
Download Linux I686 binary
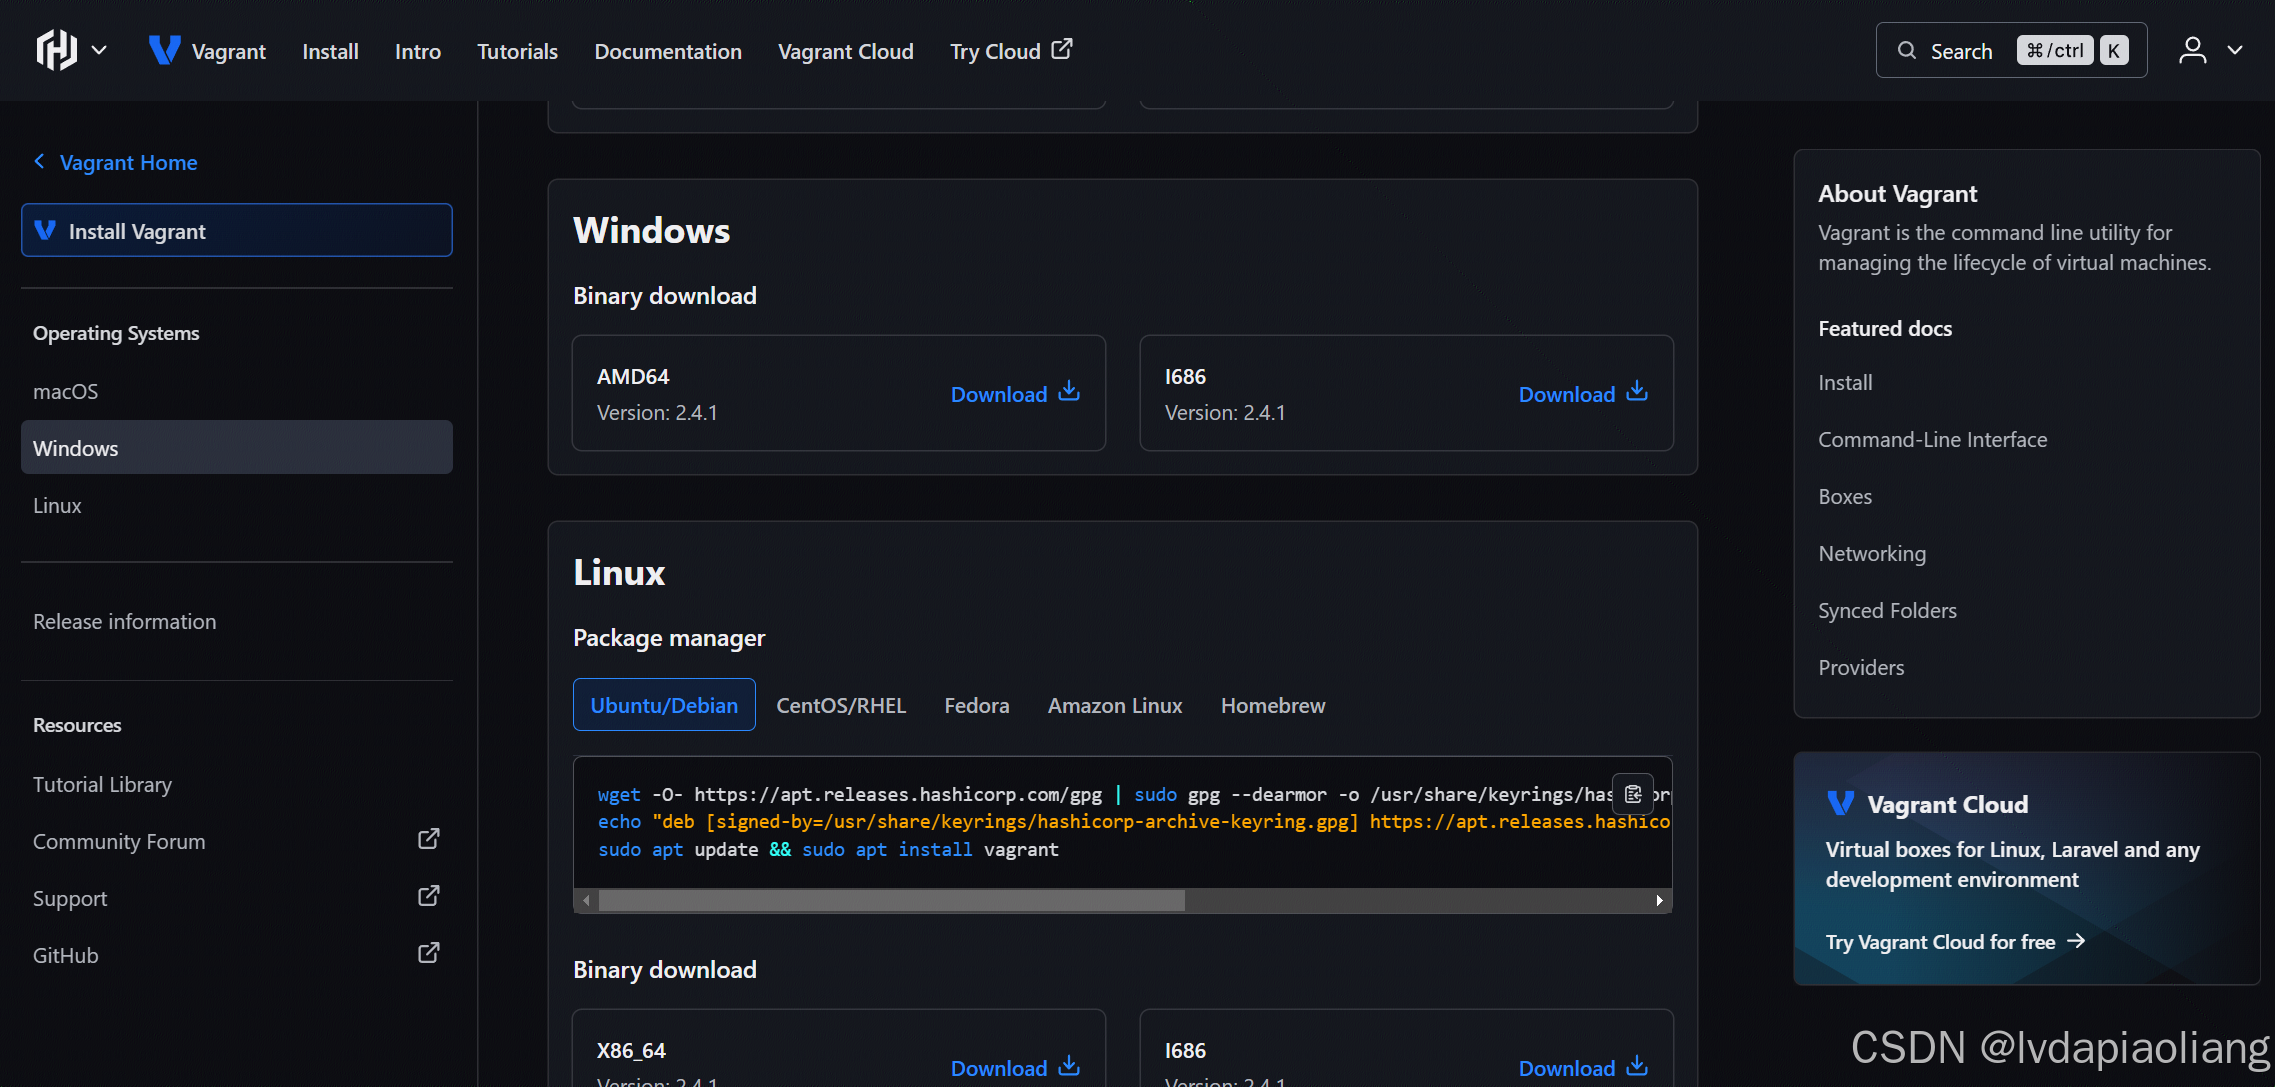pos(1583,1067)
